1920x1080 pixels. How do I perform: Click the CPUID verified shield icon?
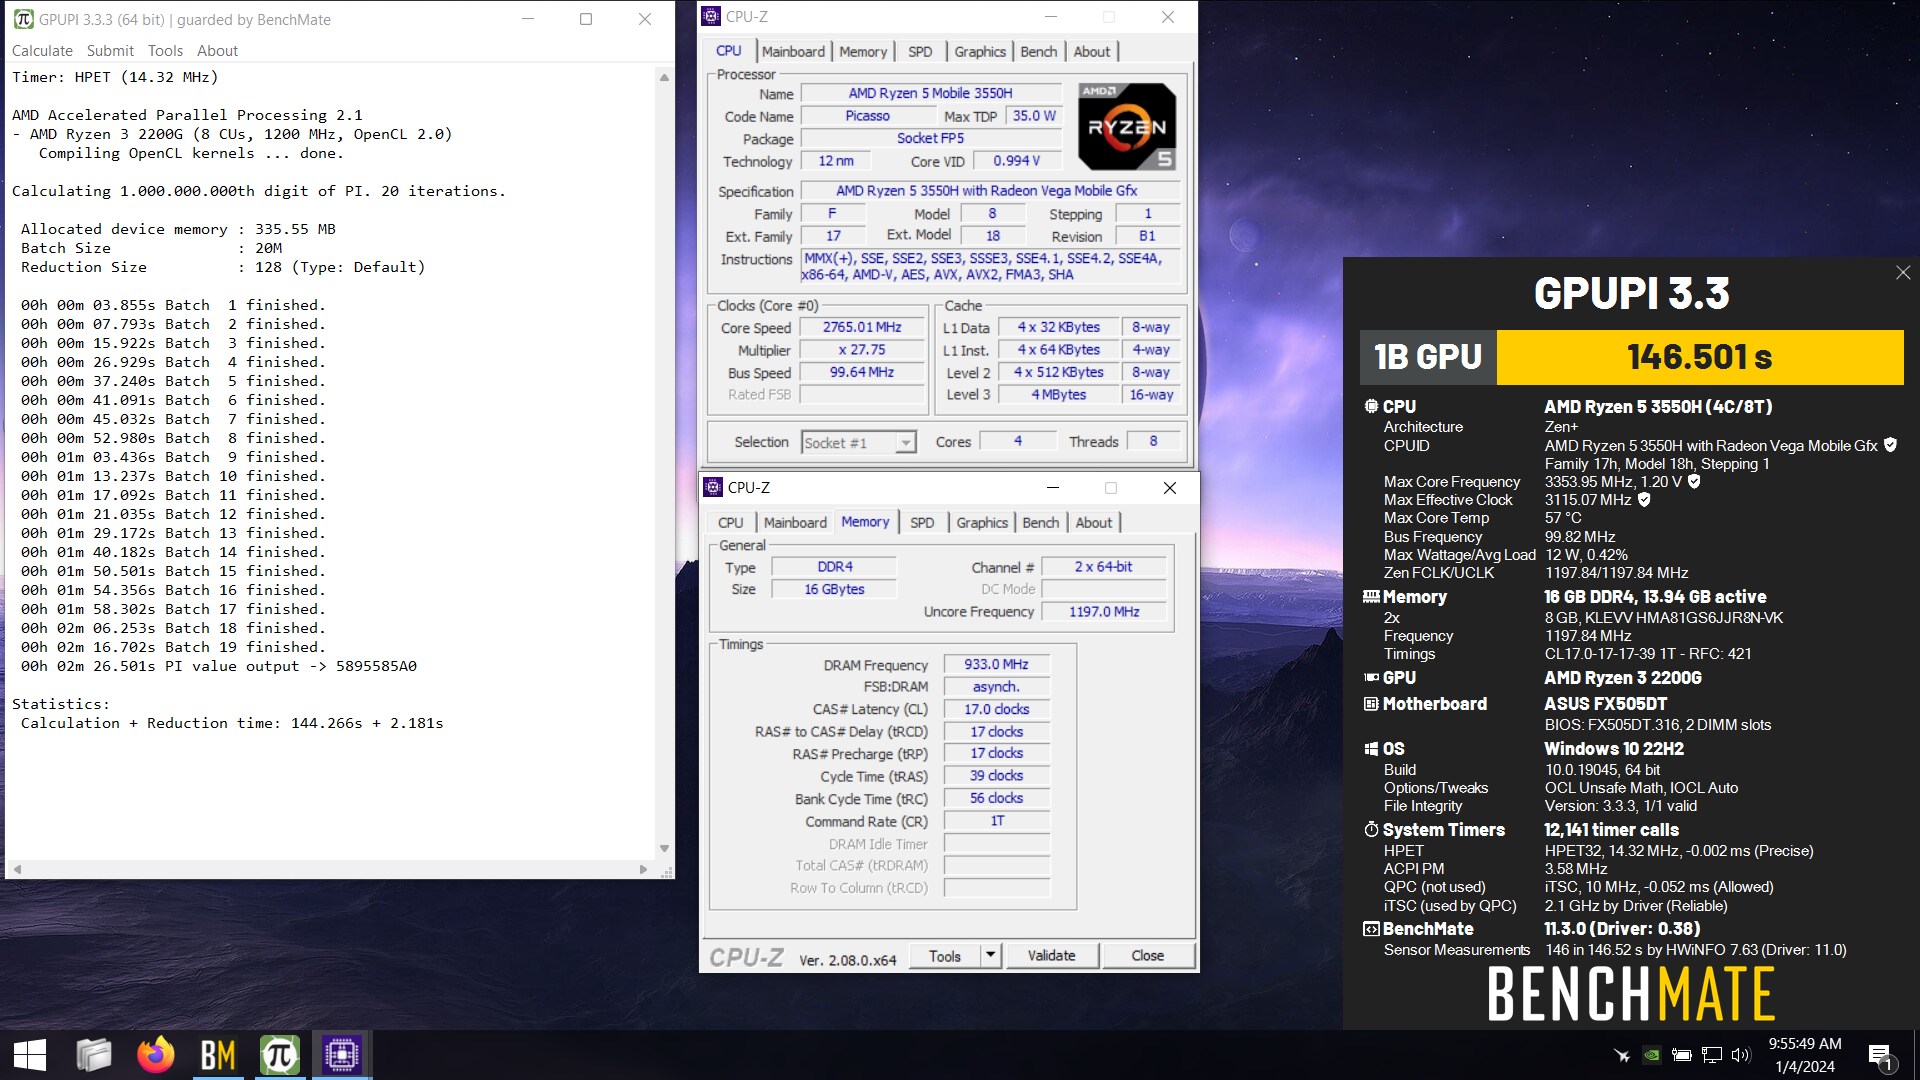pyautogui.click(x=1890, y=445)
